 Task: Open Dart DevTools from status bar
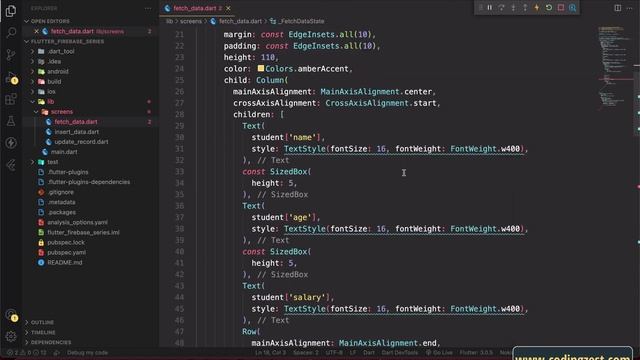click(x=400, y=353)
